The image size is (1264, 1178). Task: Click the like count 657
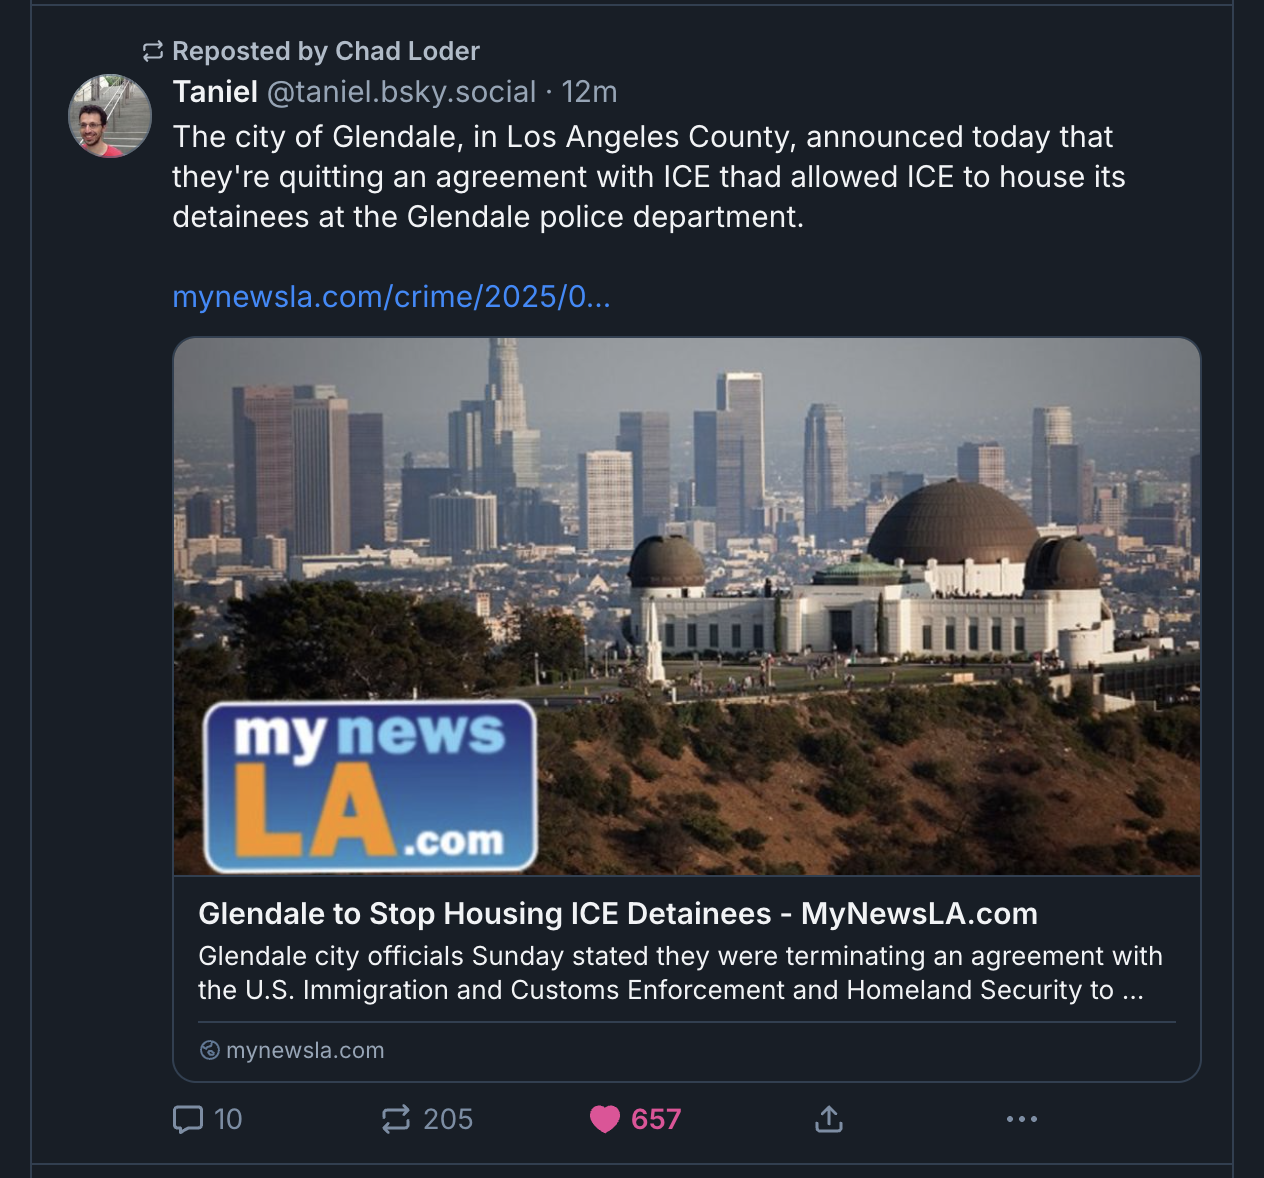(x=656, y=1119)
